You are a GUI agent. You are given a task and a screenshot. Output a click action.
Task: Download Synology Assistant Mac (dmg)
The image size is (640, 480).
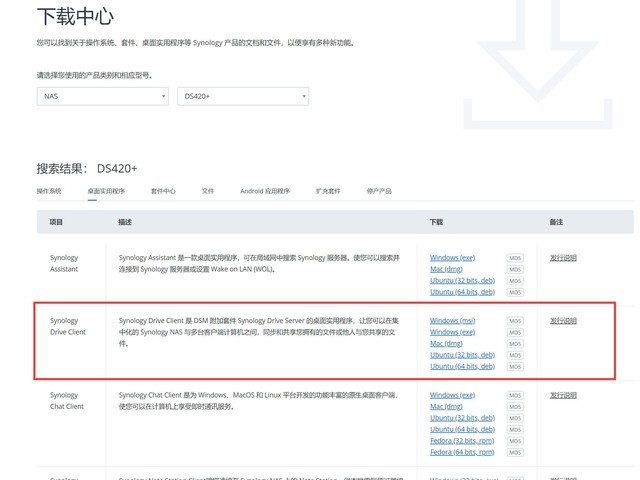point(446,269)
